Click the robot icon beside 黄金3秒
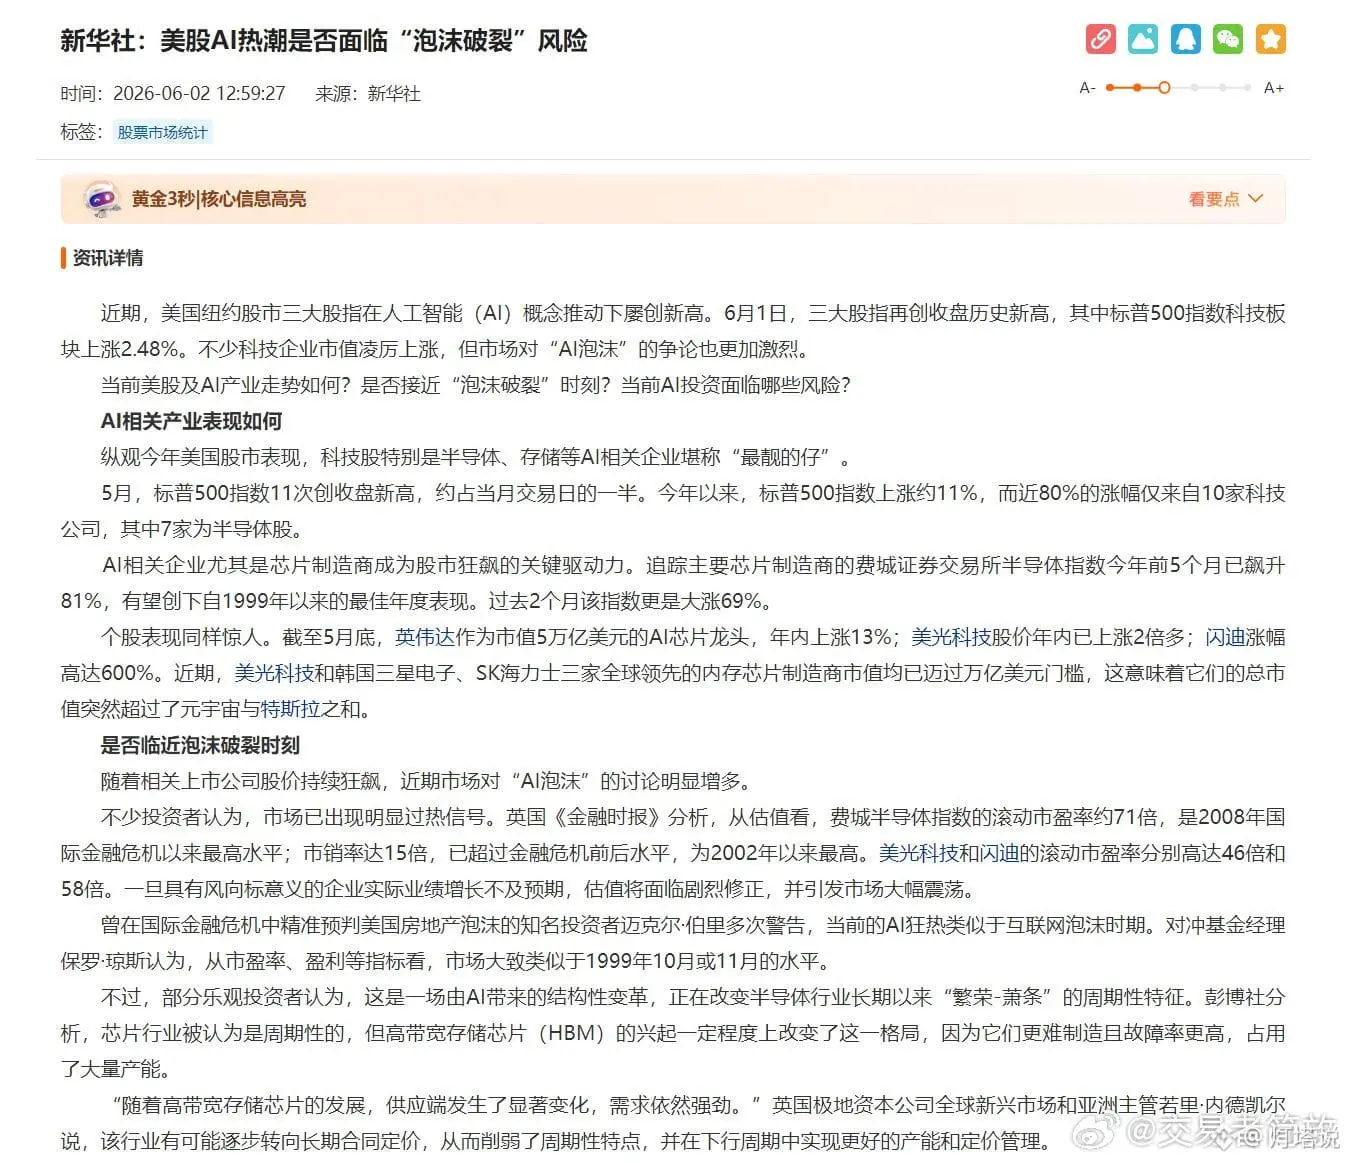 pyautogui.click(x=100, y=199)
